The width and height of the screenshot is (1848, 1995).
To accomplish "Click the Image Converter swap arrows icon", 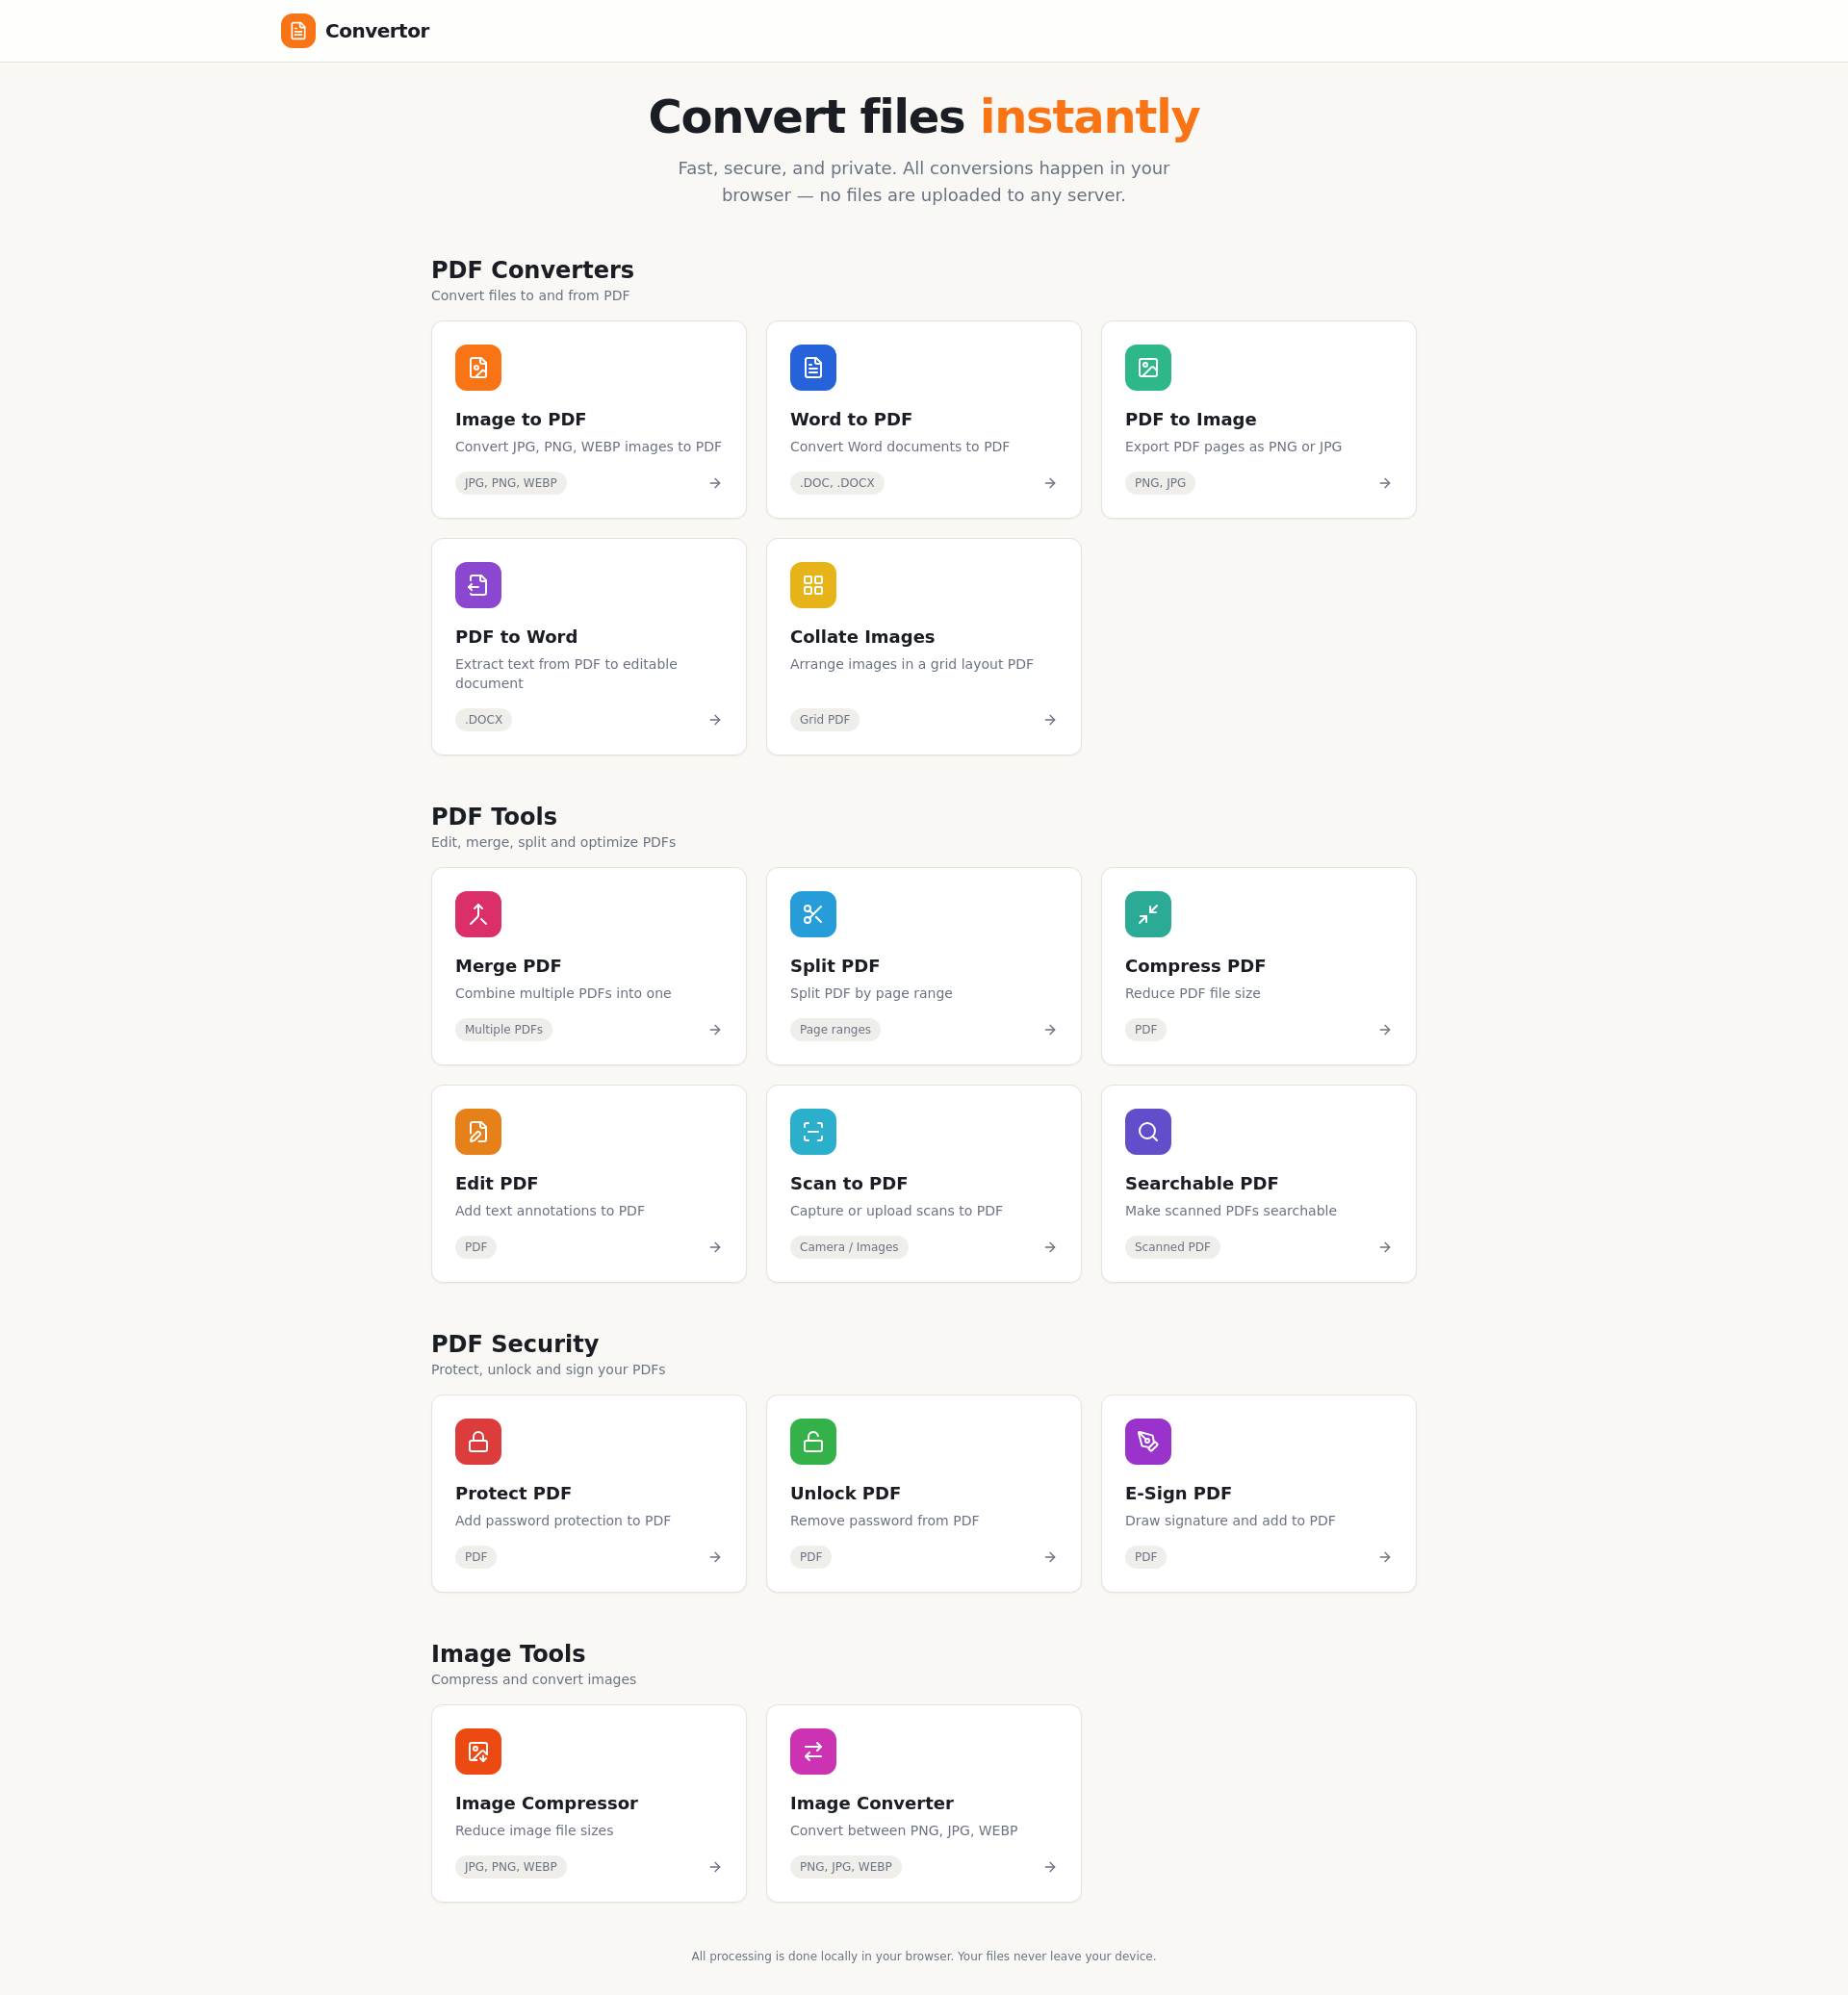I will click(813, 1752).
